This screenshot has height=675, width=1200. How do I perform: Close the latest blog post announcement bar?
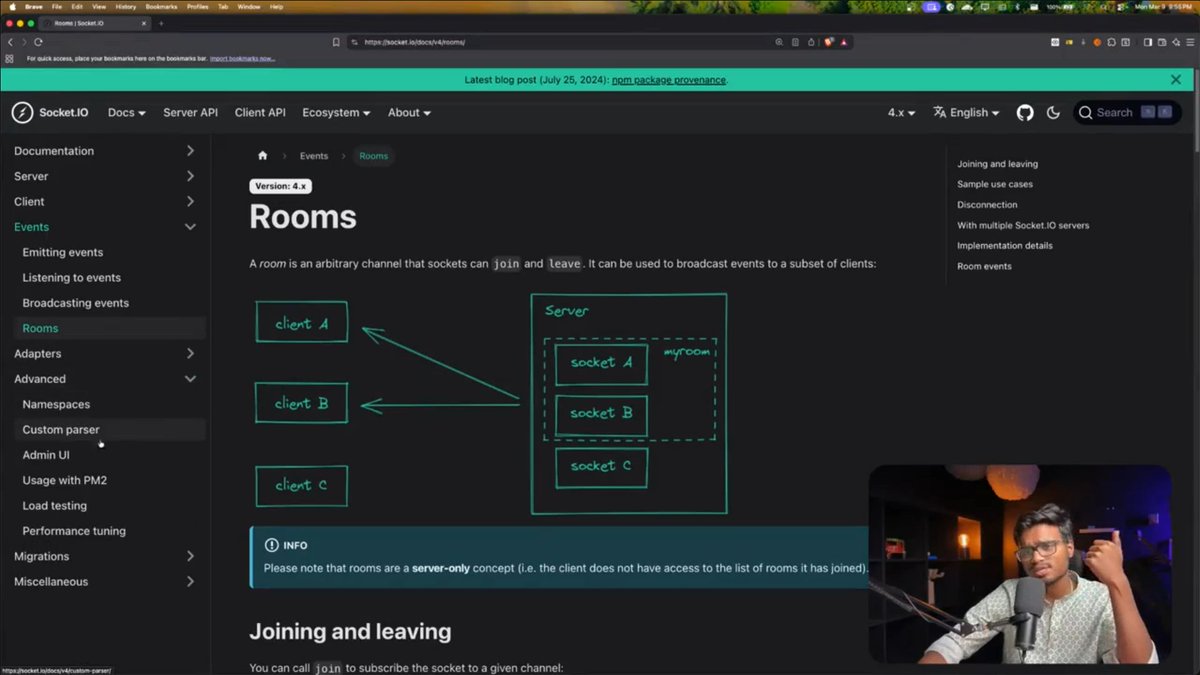[1176, 79]
